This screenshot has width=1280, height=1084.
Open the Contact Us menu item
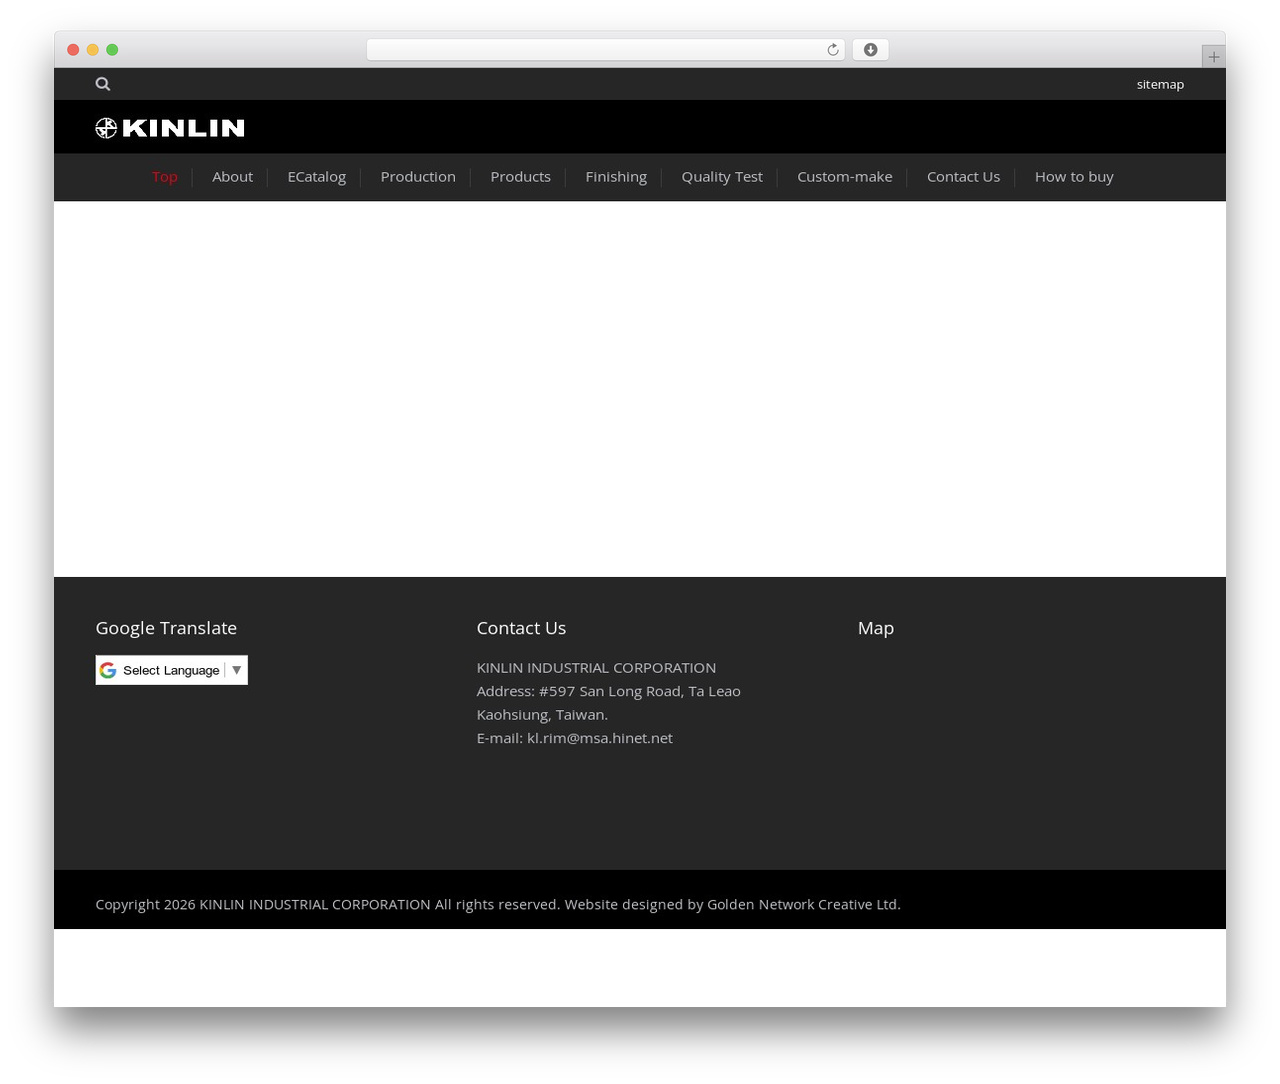click(963, 177)
